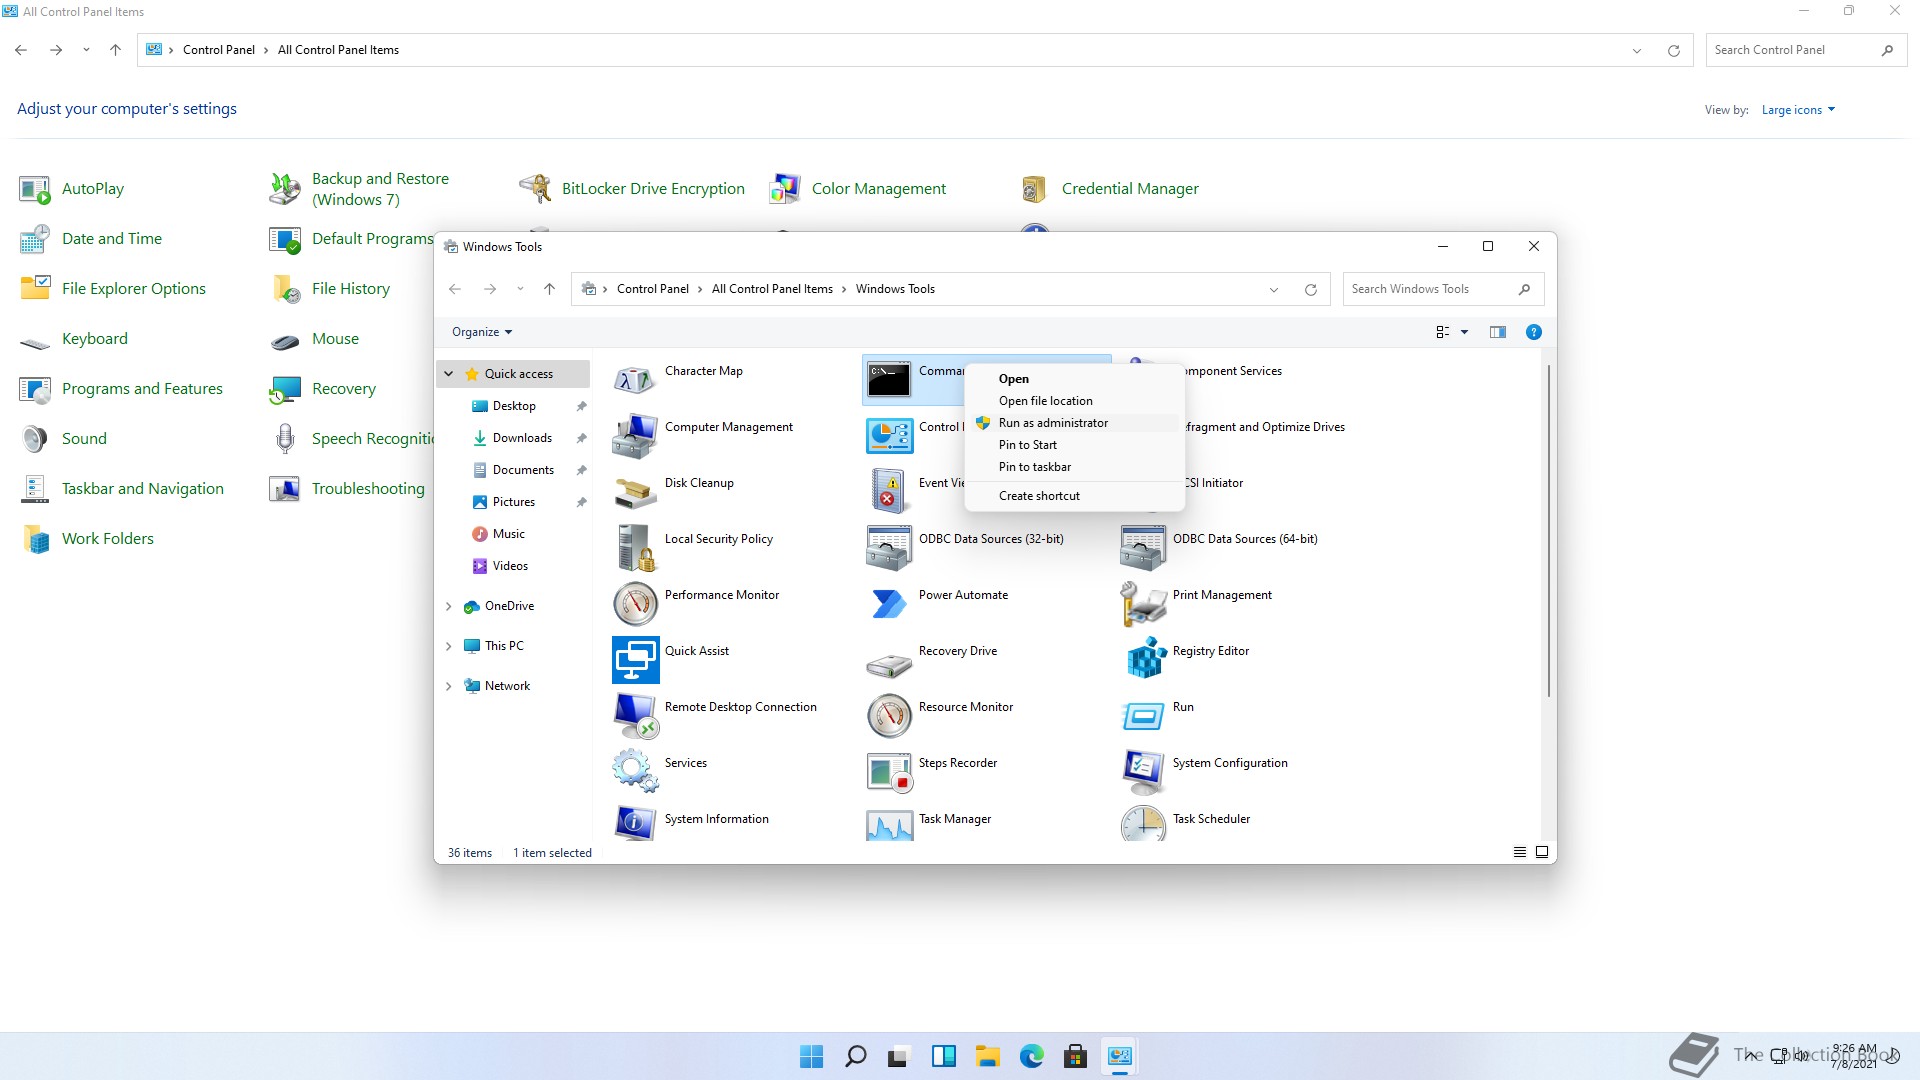Launch the Quick Assist icon
This screenshot has width=1920, height=1080.
(x=635, y=660)
